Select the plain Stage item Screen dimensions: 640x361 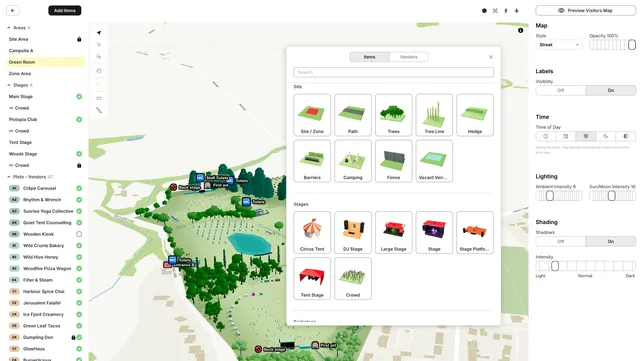pyautogui.click(x=434, y=232)
